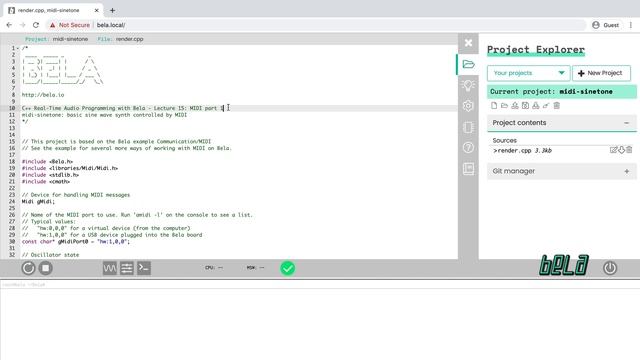This screenshot has width=640, height=360.
Task: Click the fifth icon in the project actions row
Action: pyautogui.click(x=536, y=106)
